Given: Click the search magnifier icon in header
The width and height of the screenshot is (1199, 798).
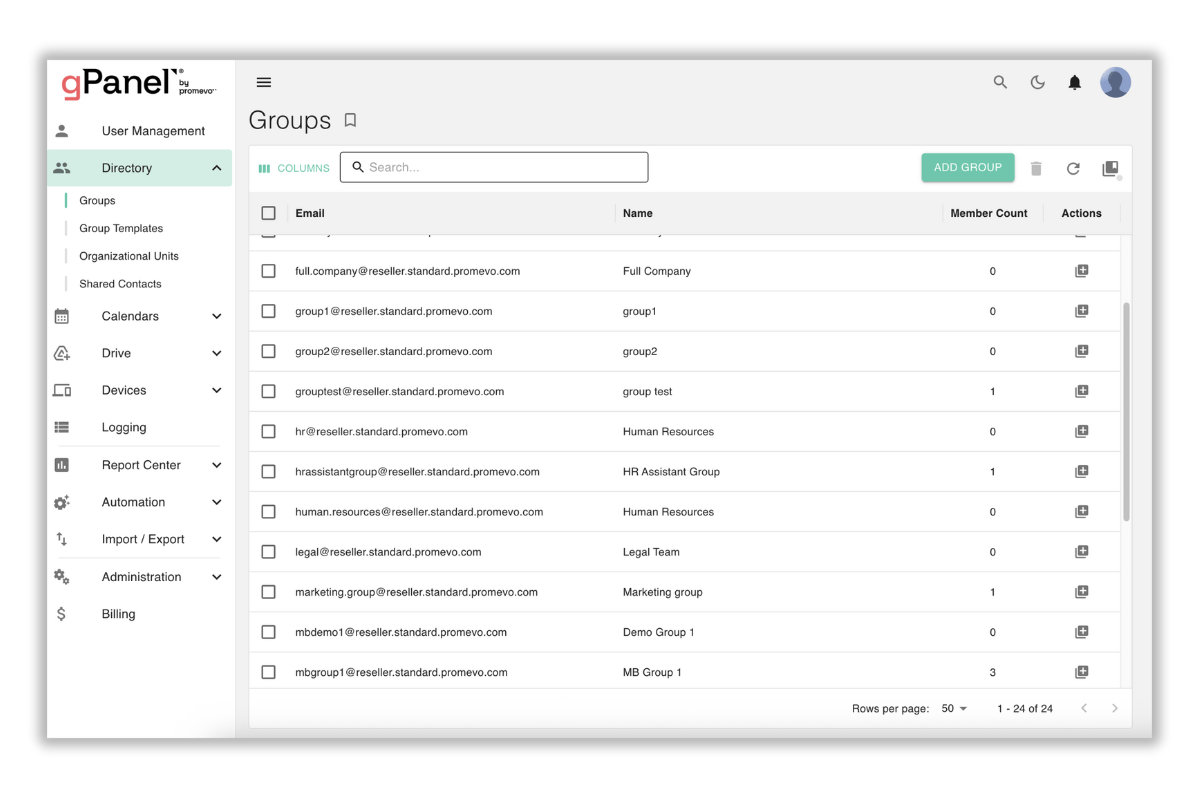Looking at the screenshot, I should tap(1000, 82).
